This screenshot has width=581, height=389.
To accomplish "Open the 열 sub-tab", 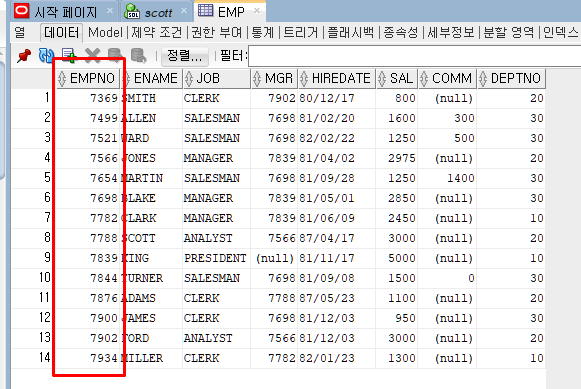I will click(x=20, y=33).
